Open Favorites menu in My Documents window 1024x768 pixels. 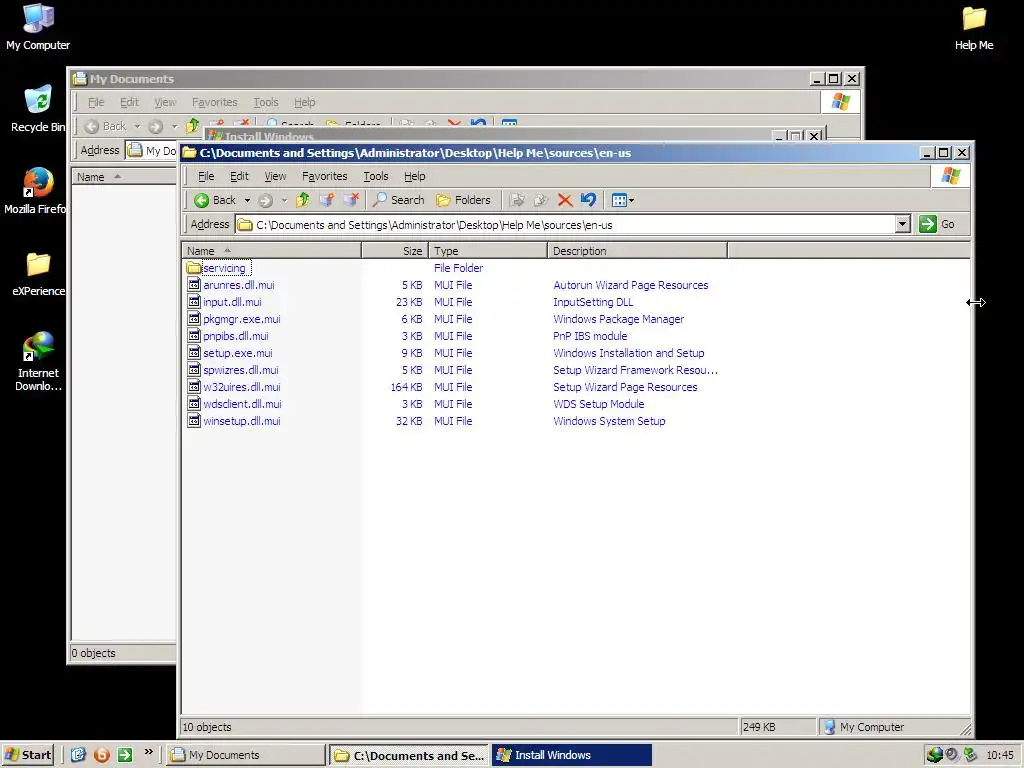click(x=214, y=102)
